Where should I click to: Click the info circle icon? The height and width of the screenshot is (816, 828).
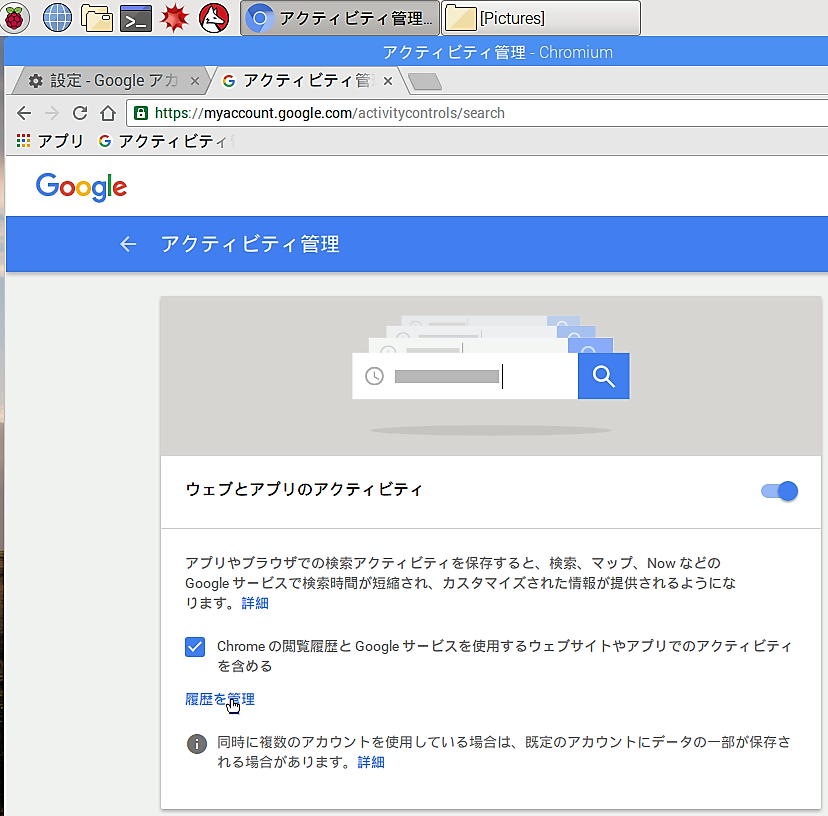(196, 744)
